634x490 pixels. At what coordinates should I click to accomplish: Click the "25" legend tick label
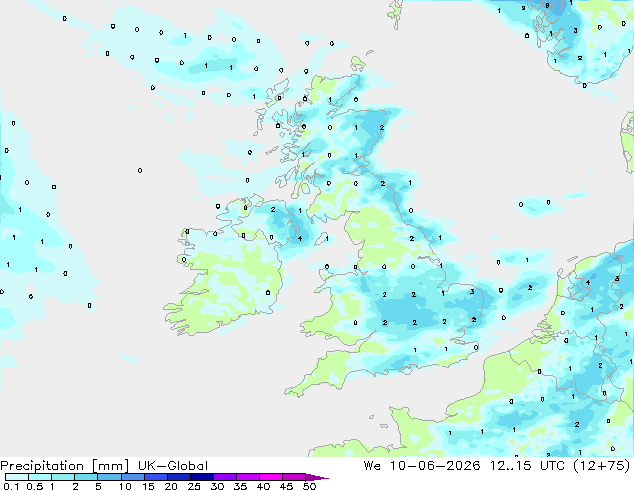[x=194, y=486]
